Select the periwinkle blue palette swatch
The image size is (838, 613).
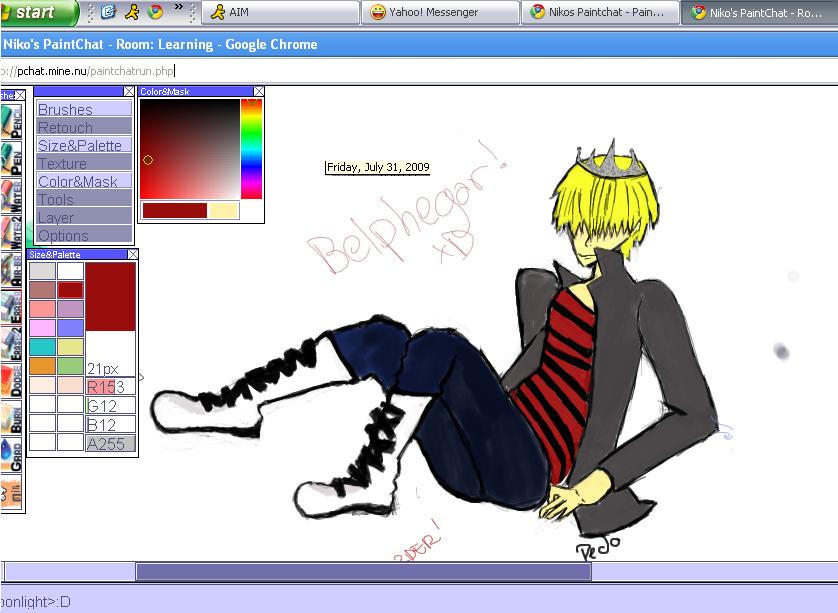[71, 328]
